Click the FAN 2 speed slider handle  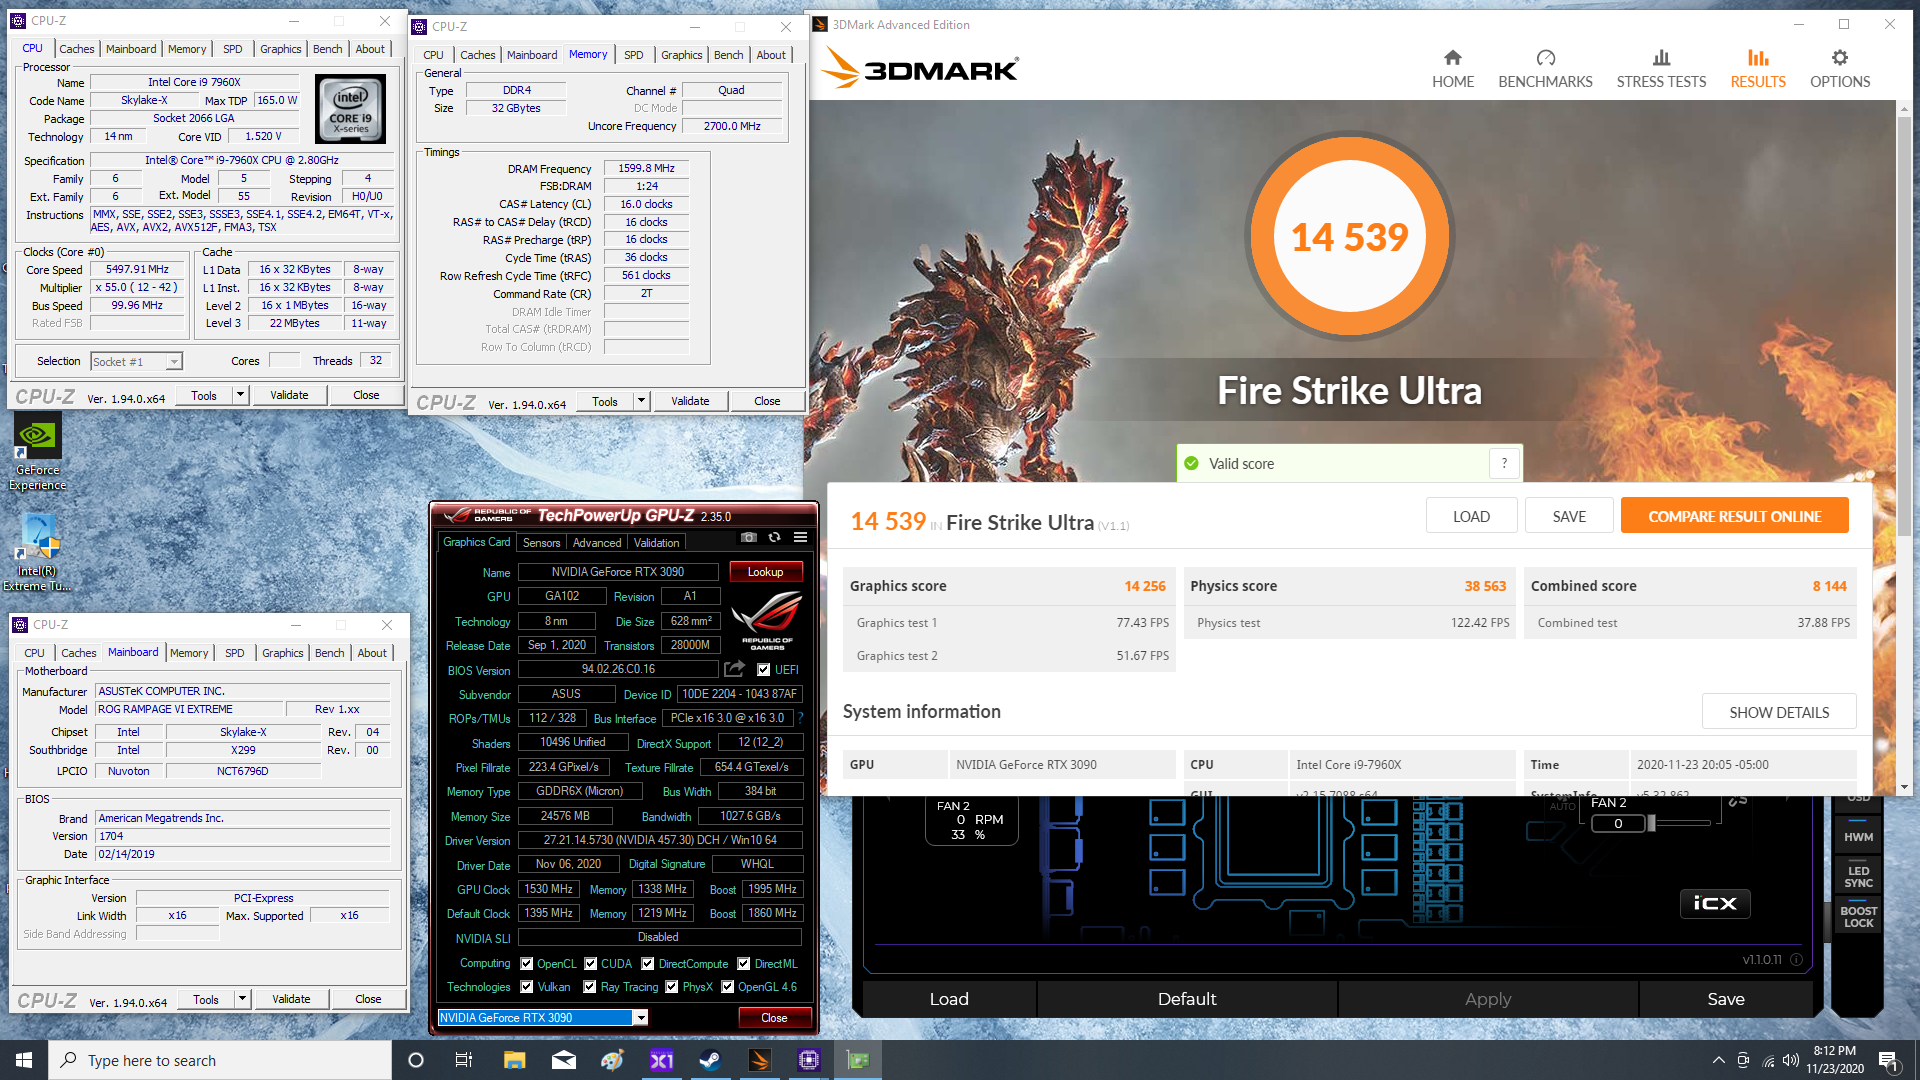coord(1652,823)
